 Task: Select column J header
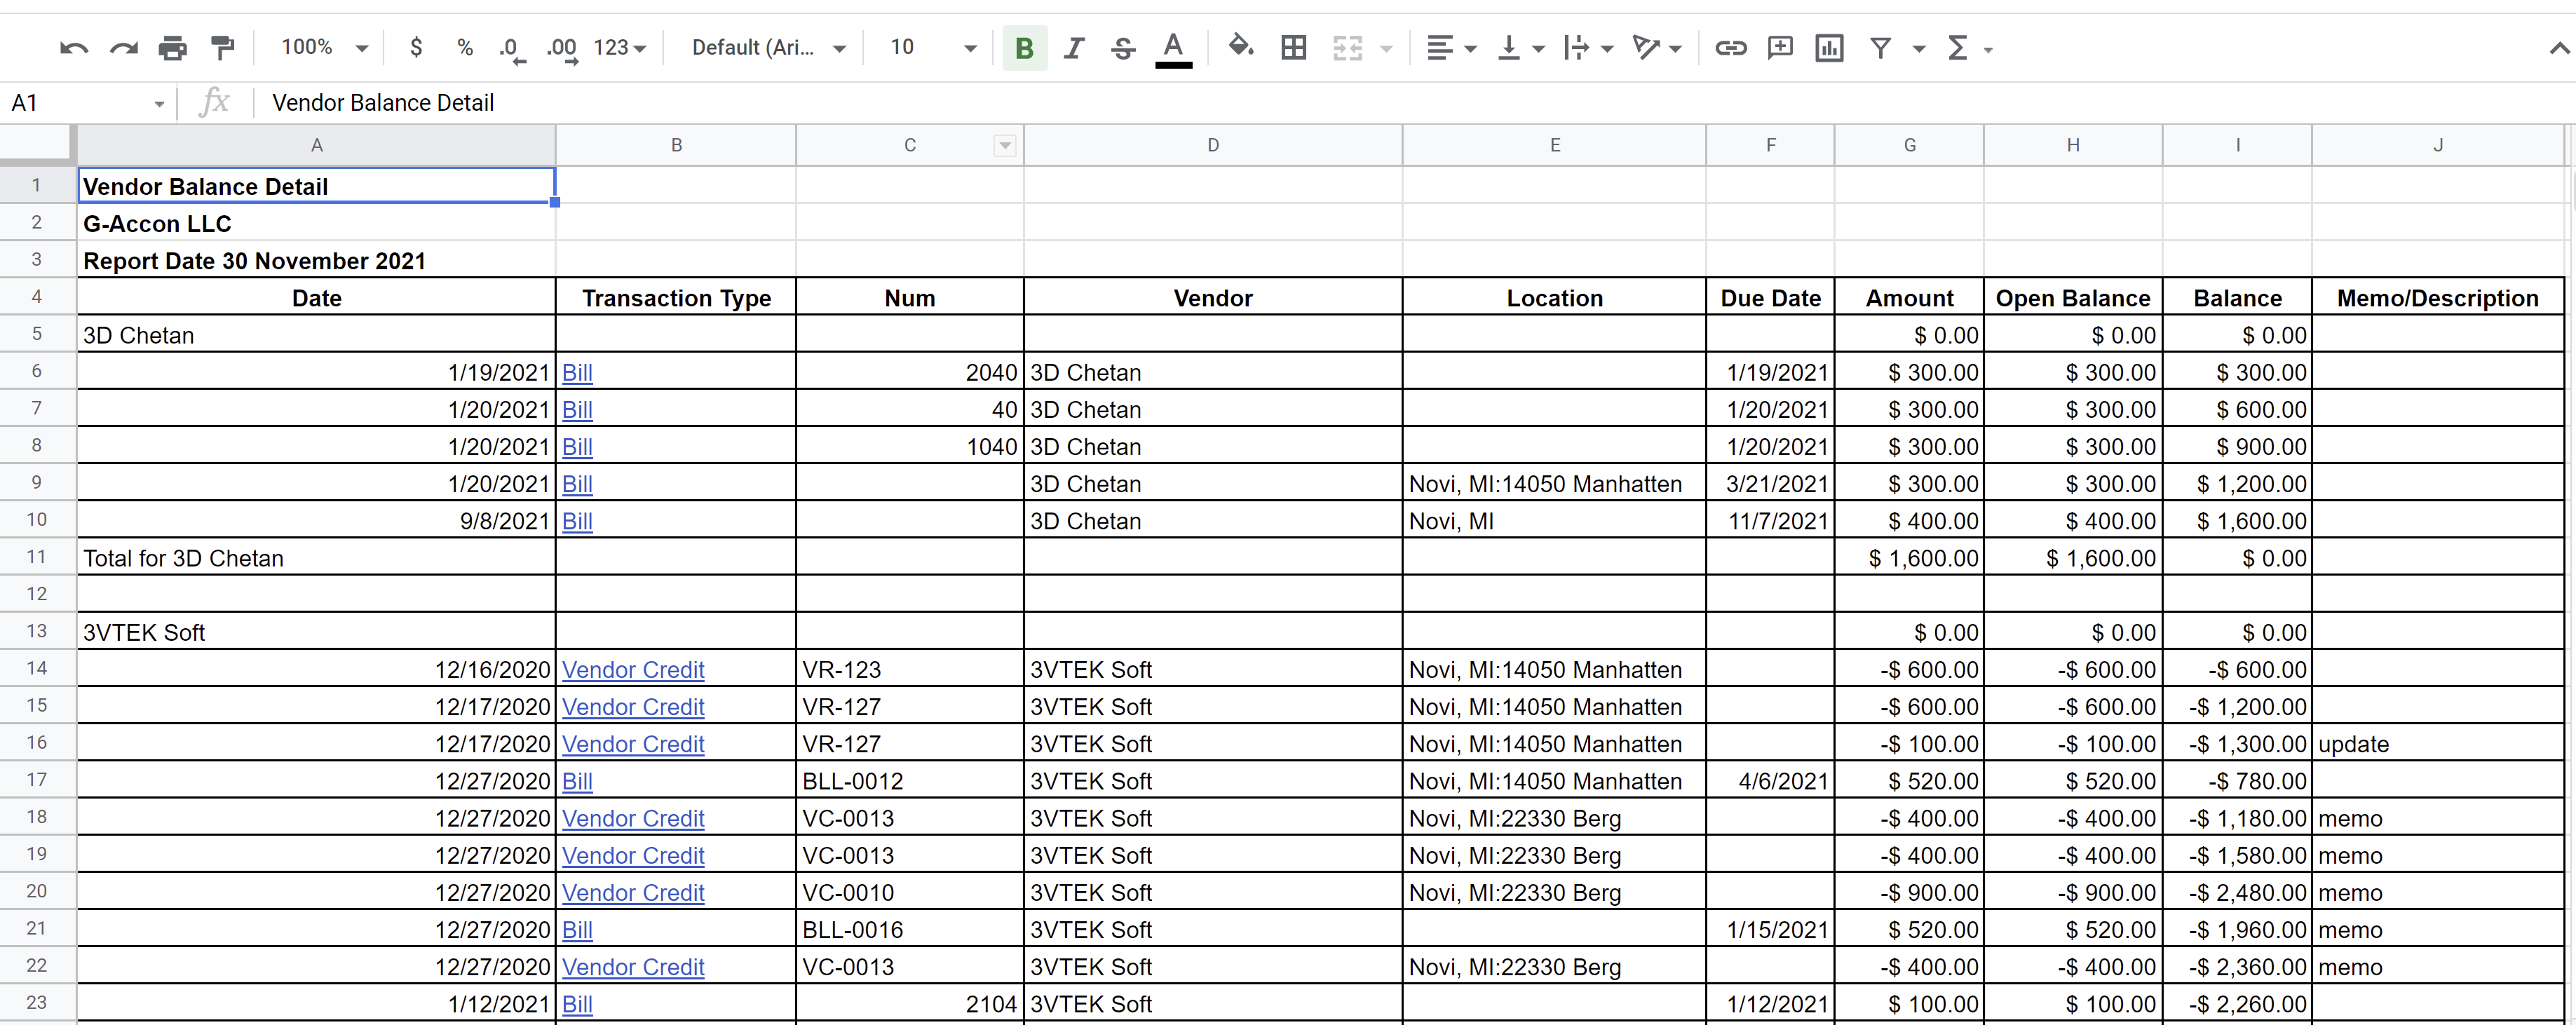click(2438, 145)
